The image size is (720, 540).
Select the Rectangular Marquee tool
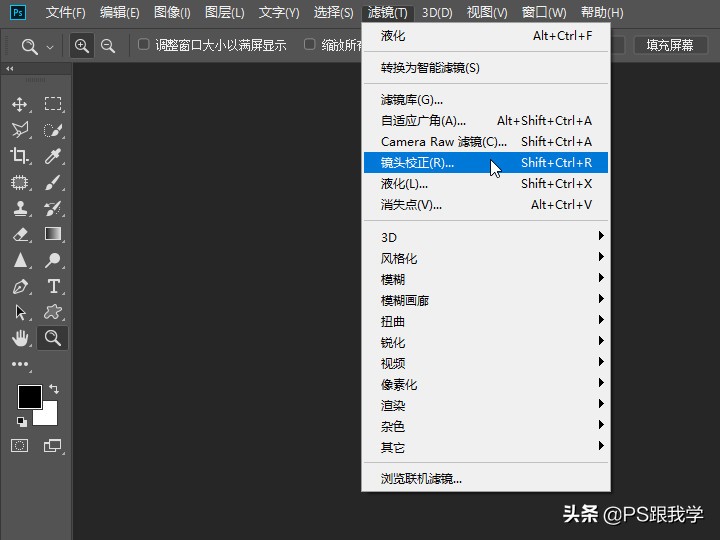(x=53, y=104)
